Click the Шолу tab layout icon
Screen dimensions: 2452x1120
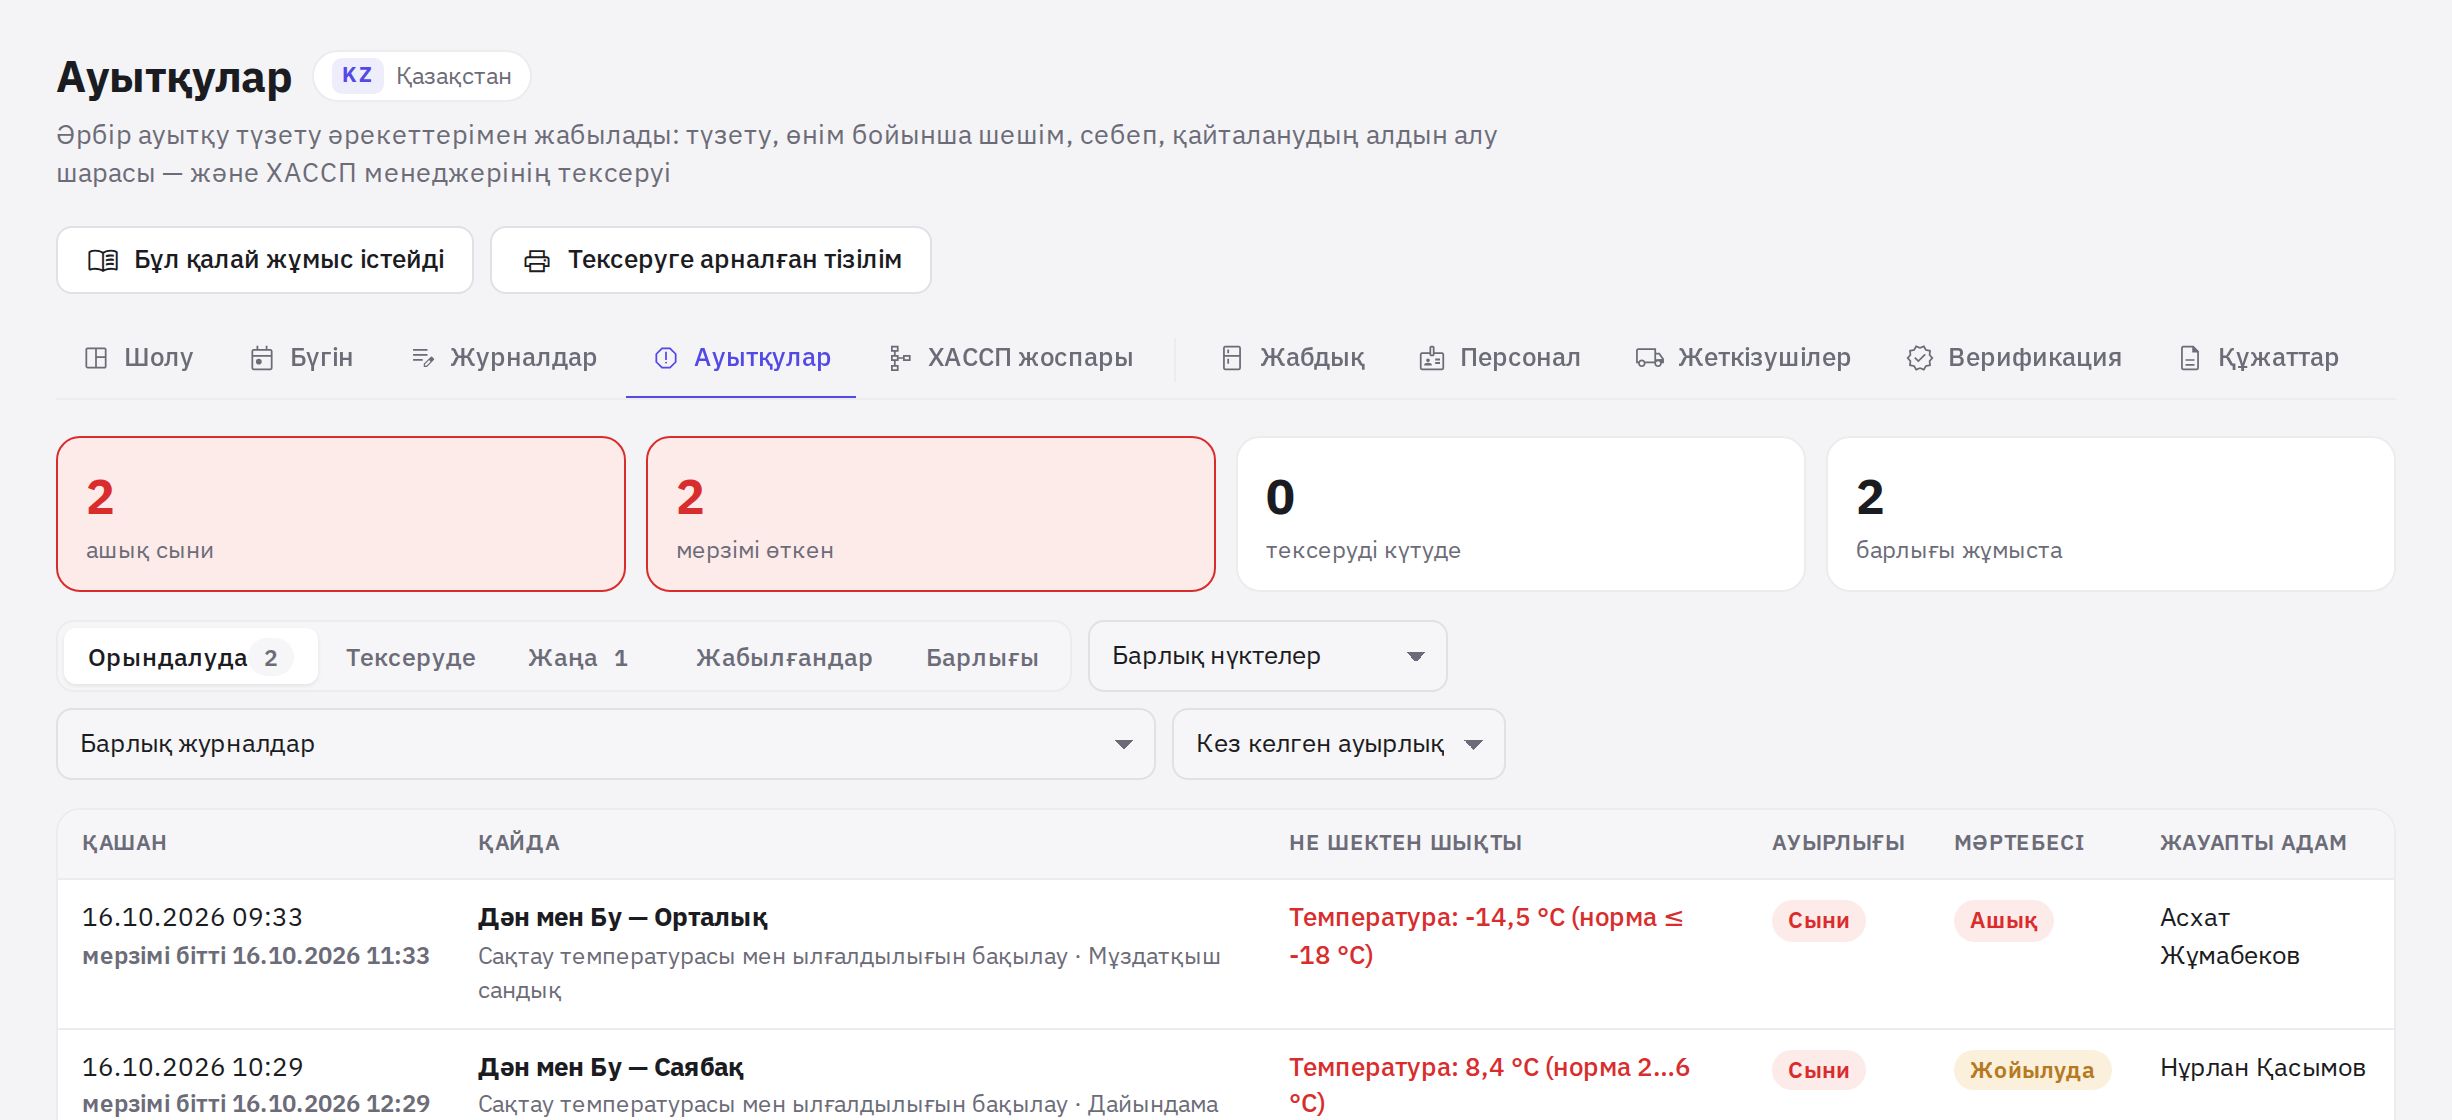pos(96,358)
